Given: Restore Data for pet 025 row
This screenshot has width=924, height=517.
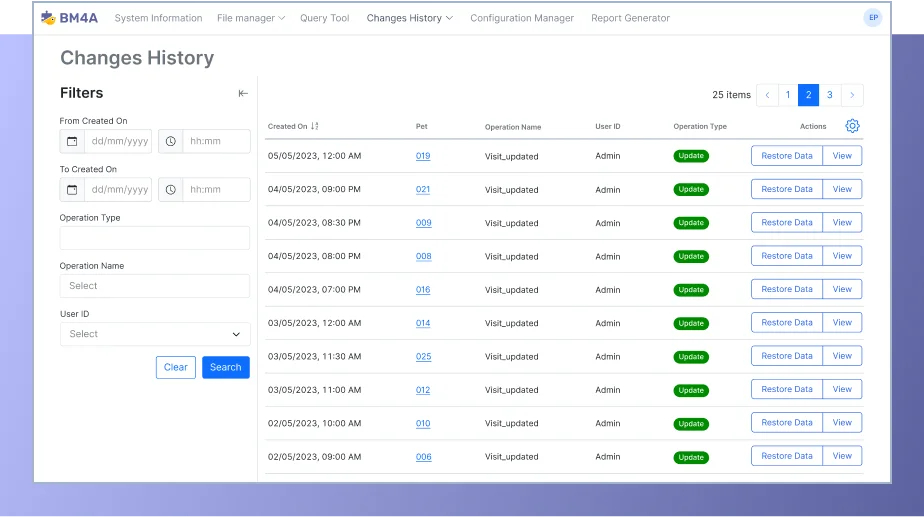Looking at the screenshot, I should pos(787,356).
